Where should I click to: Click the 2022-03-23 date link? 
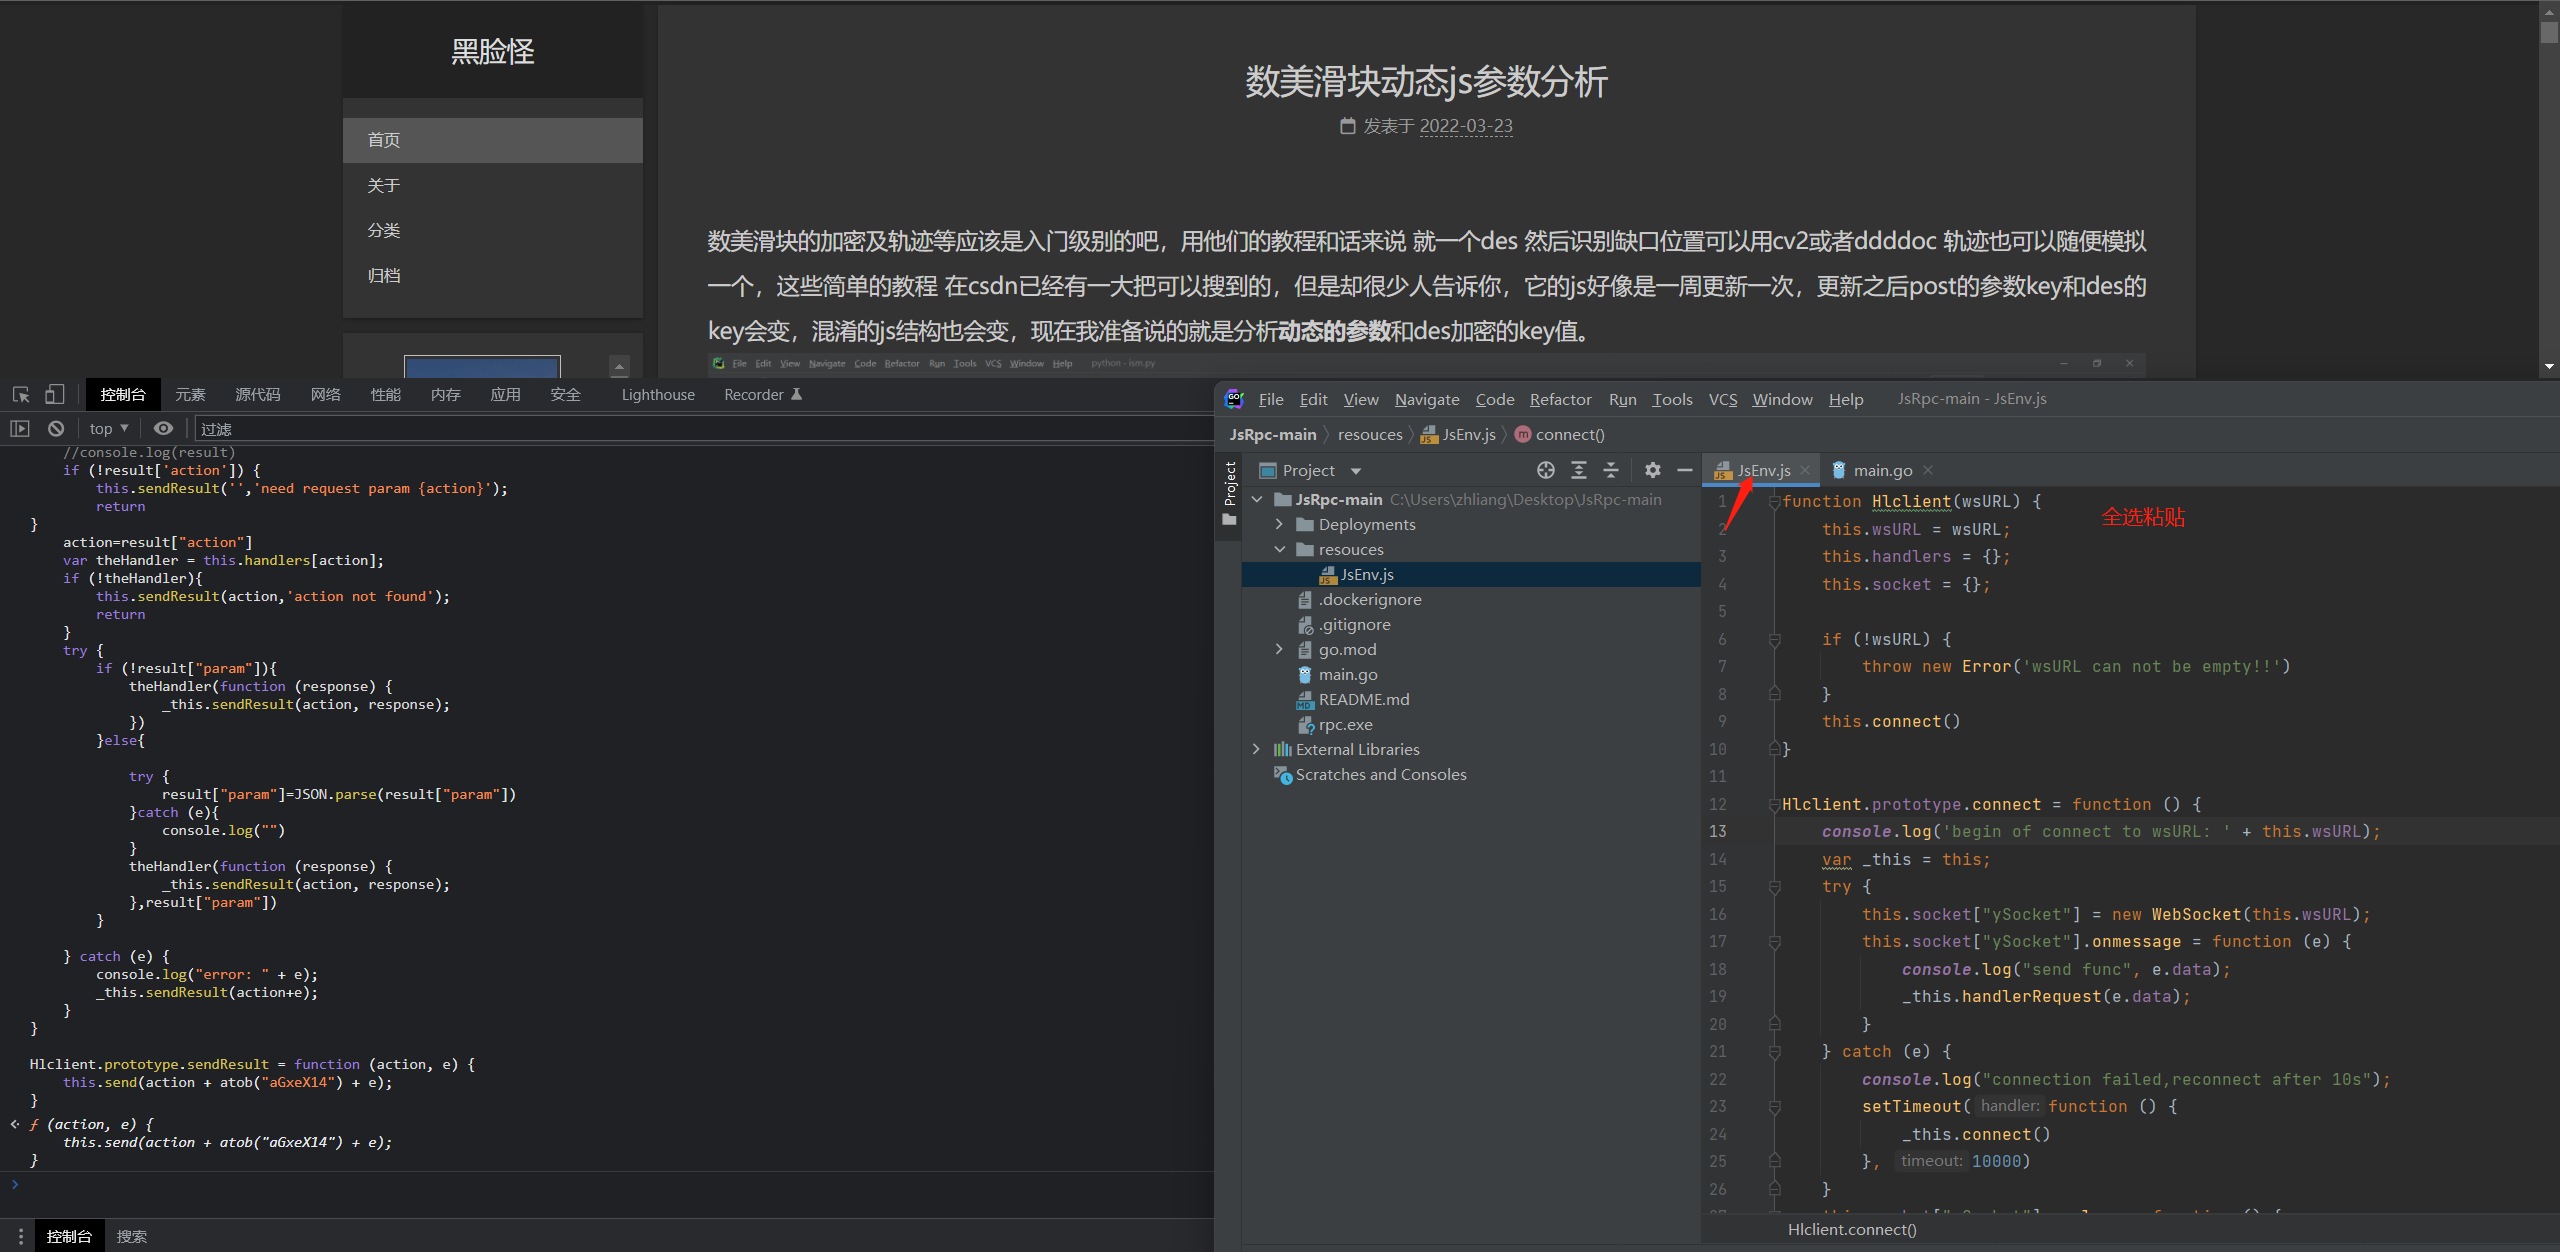click(1465, 126)
